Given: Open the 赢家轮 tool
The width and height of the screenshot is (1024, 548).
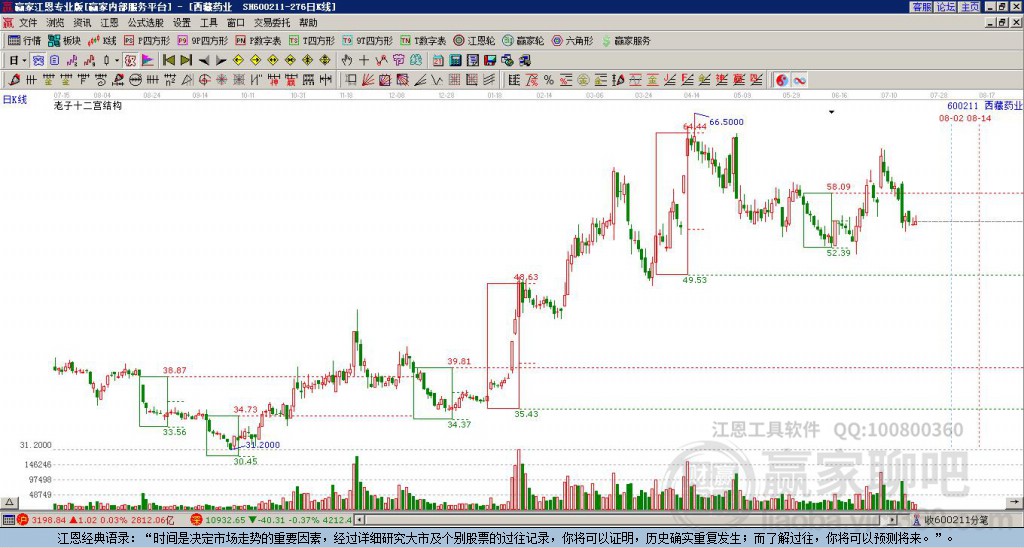Looking at the screenshot, I should pyautogui.click(x=523, y=40).
